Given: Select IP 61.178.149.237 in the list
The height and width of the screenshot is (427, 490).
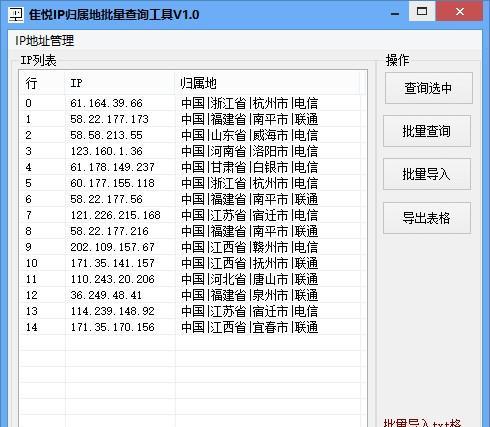Looking at the screenshot, I should 112,167.
